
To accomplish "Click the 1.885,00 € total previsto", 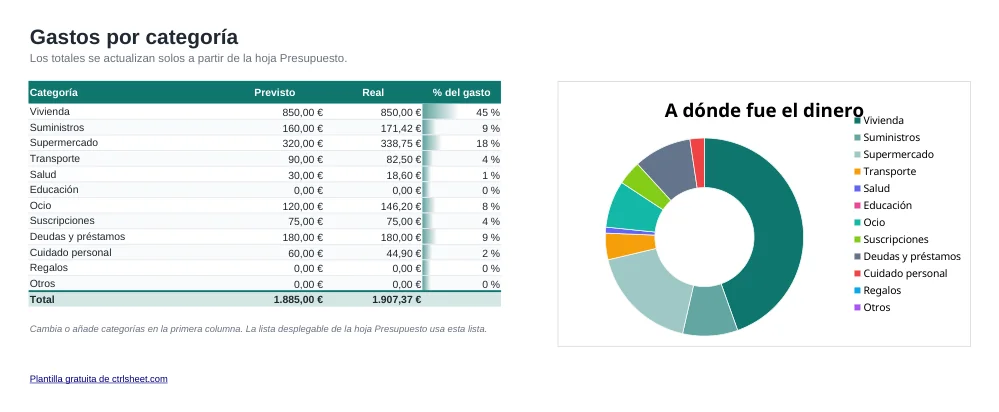I will point(298,300).
